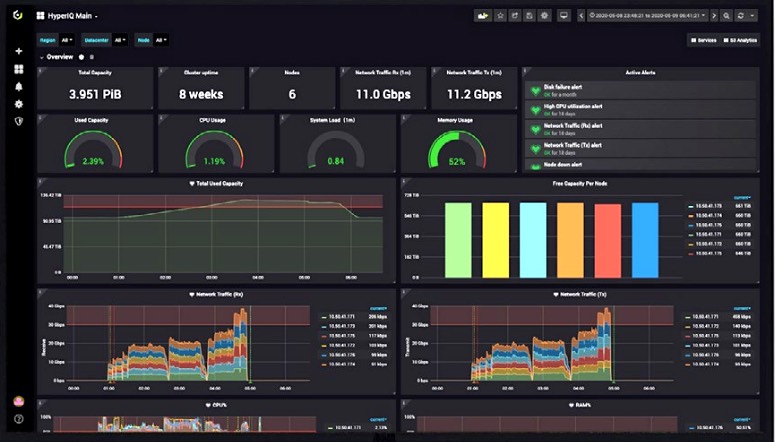This screenshot has width=775, height=442.
Task: Click the Share dashboard icon
Action: [514, 16]
